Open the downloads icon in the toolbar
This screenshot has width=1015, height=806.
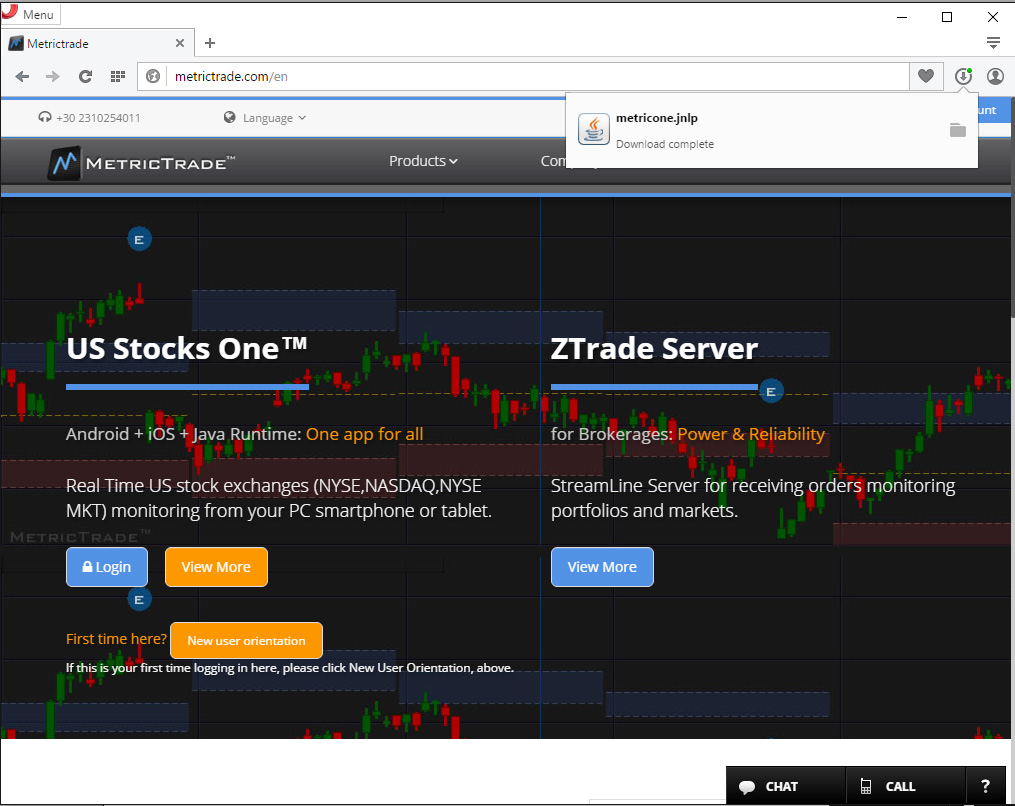963,76
